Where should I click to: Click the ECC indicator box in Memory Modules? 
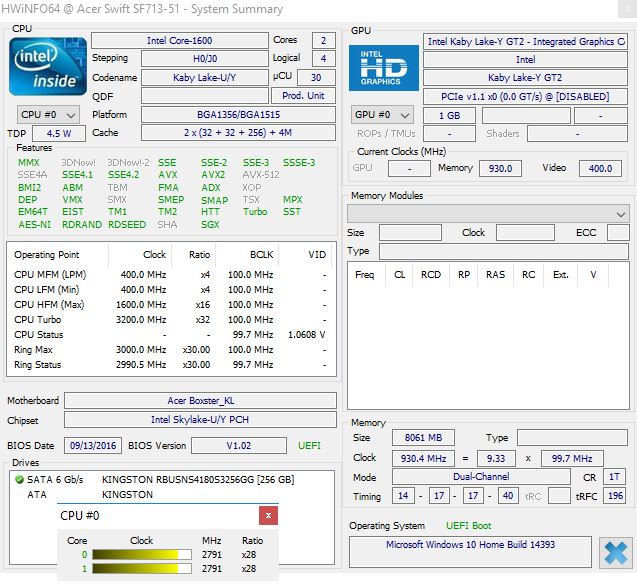click(618, 233)
